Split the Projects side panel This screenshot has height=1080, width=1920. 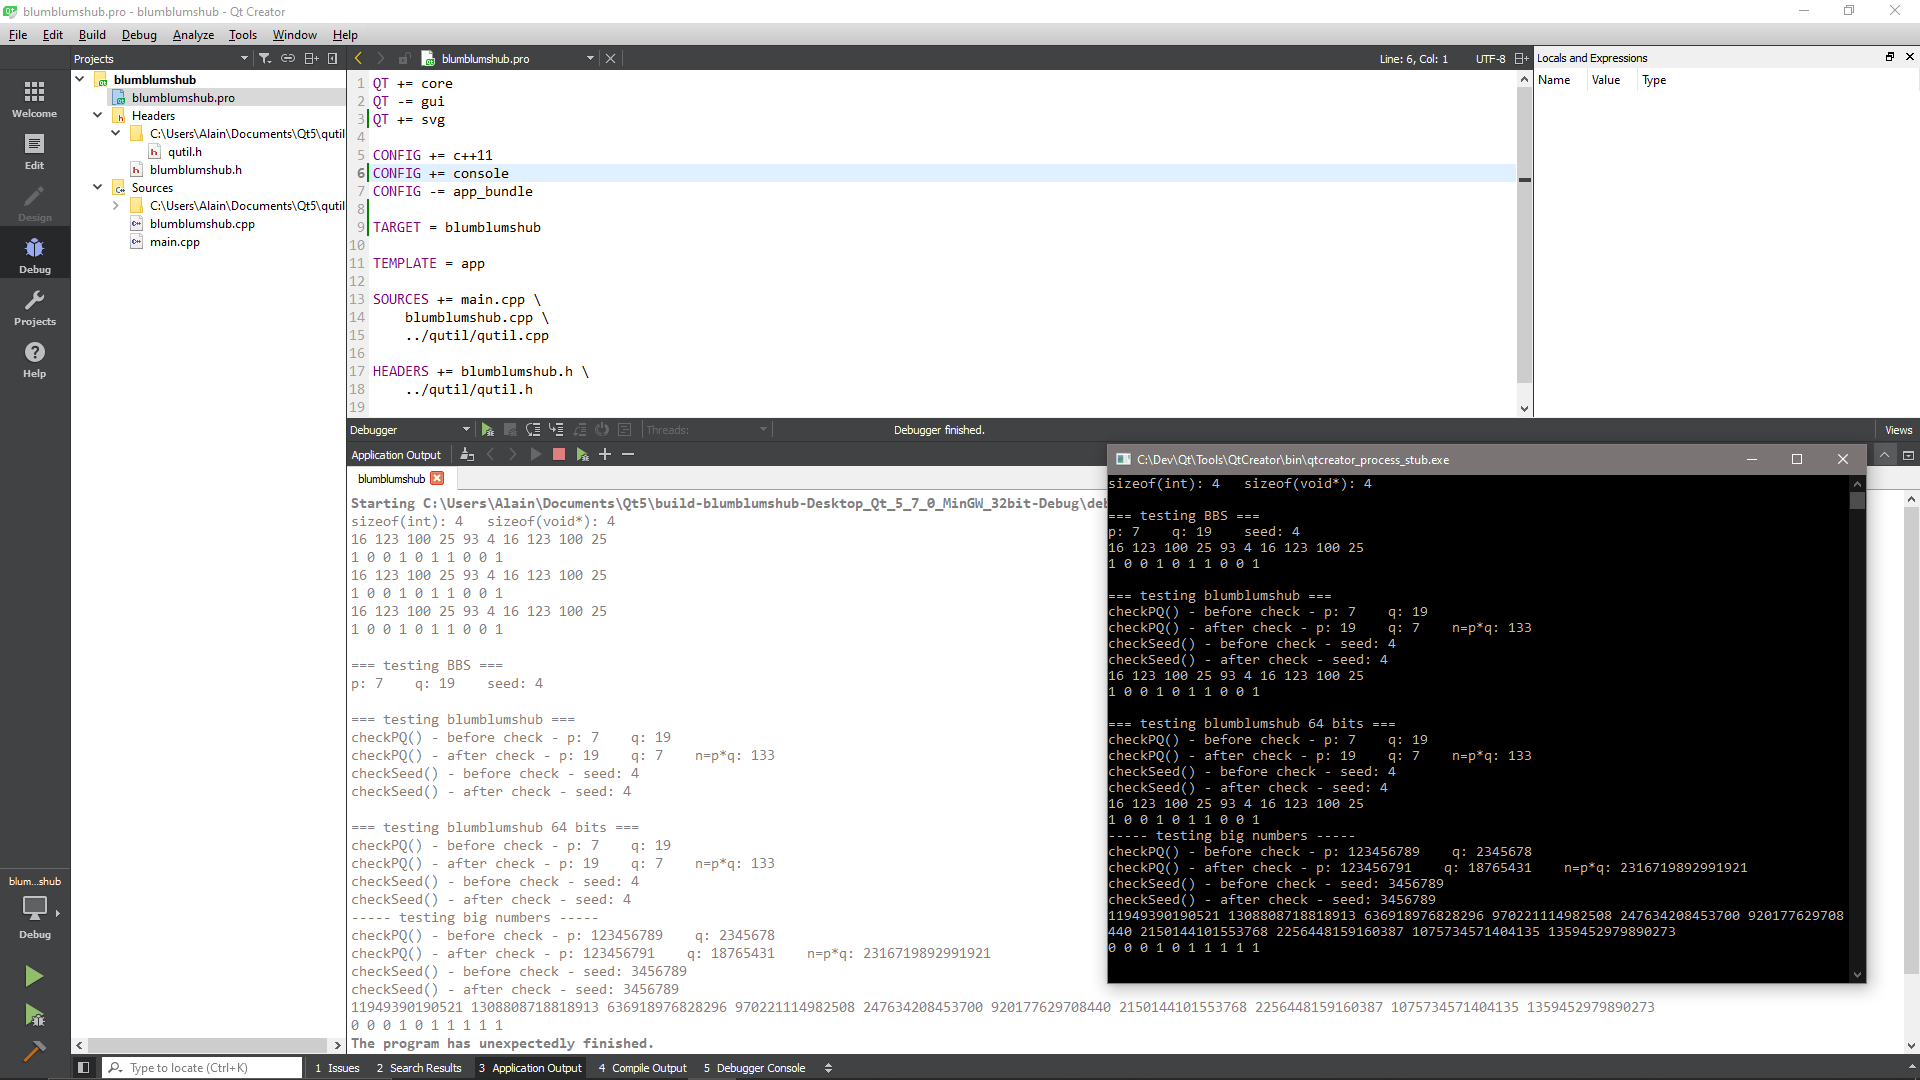[311, 58]
